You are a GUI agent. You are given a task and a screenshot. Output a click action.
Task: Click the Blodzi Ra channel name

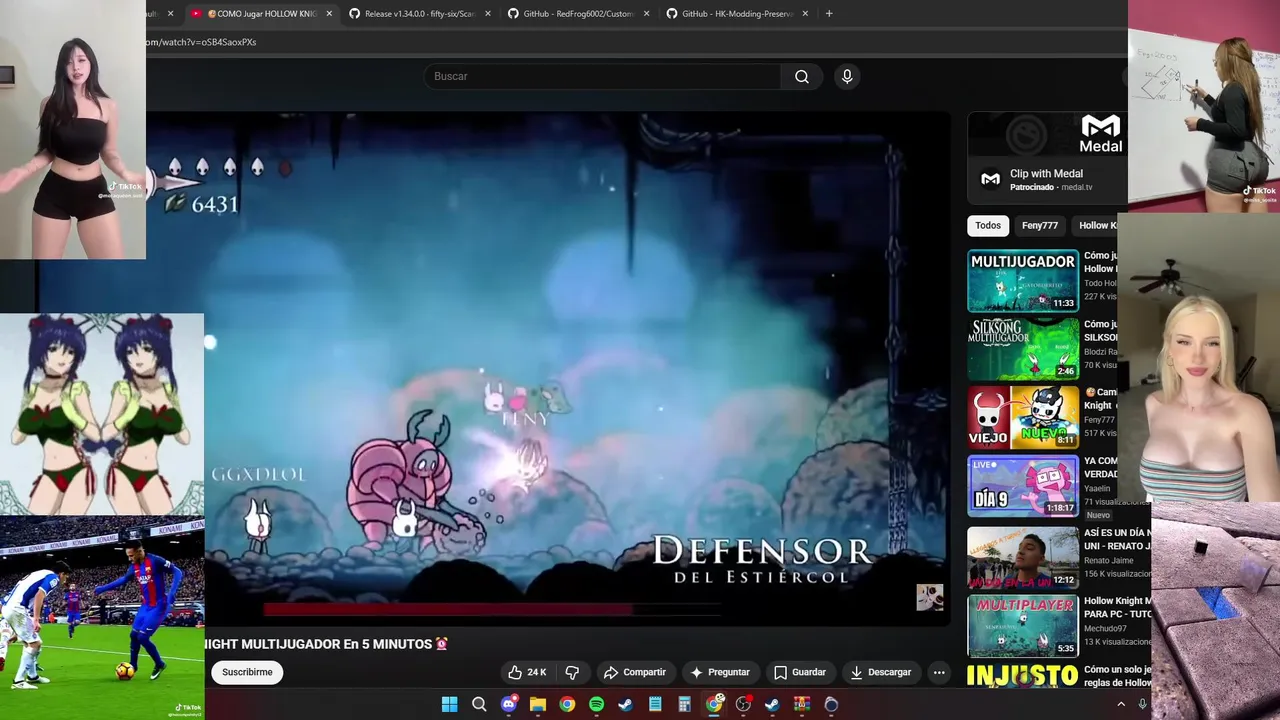coord(1100,352)
